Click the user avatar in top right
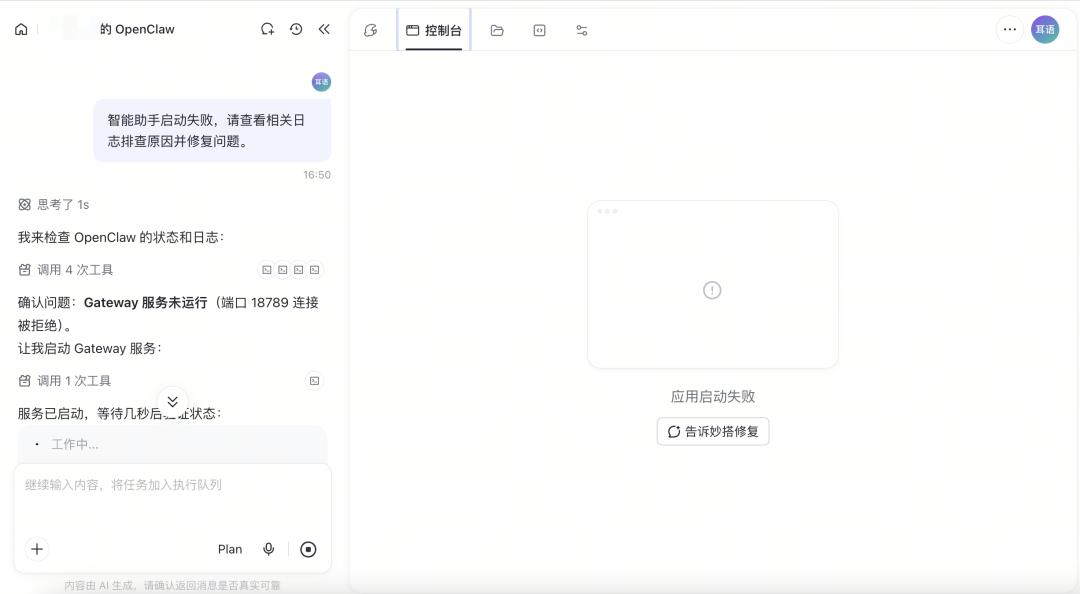Image resolution: width=1080 pixels, height=594 pixels. tap(1044, 29)
